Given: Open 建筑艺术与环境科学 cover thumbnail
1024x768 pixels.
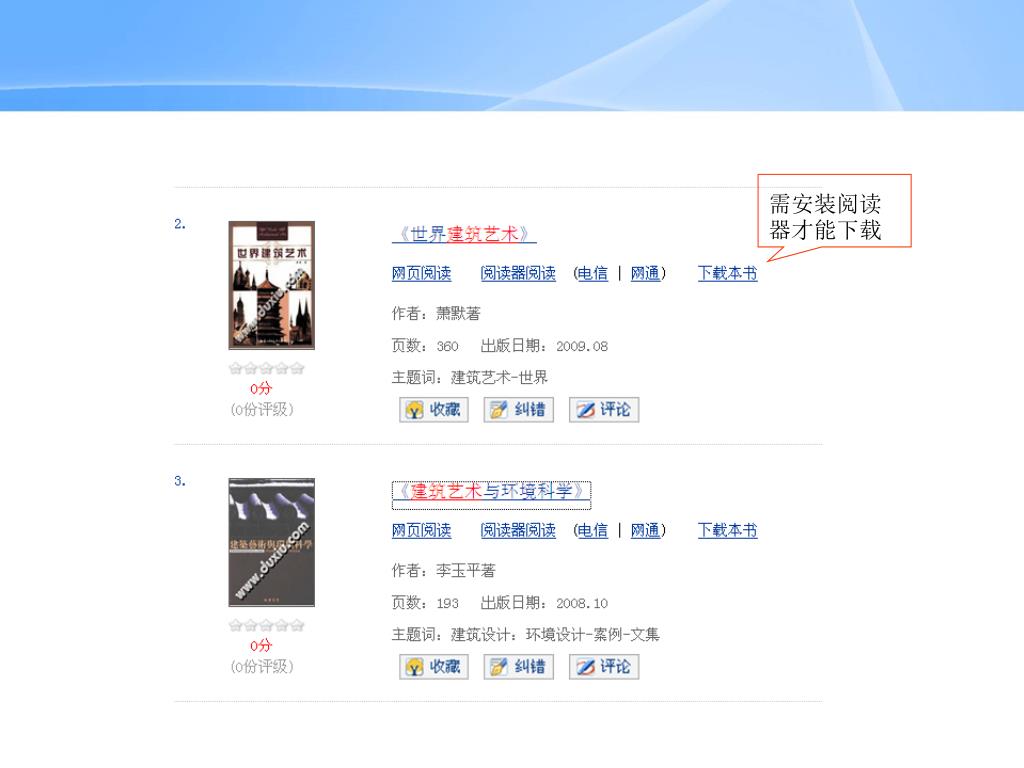Looking at the screenshot, I should 272,542.
